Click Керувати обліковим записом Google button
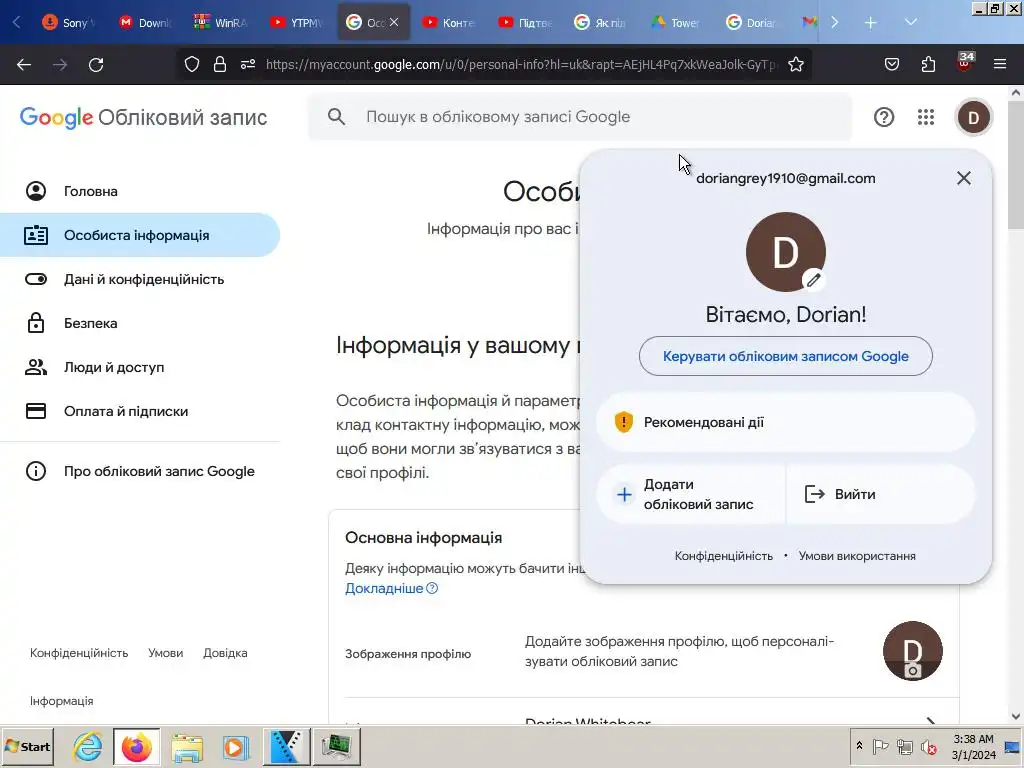This screenshot has width=1024, height=768. 786,356
